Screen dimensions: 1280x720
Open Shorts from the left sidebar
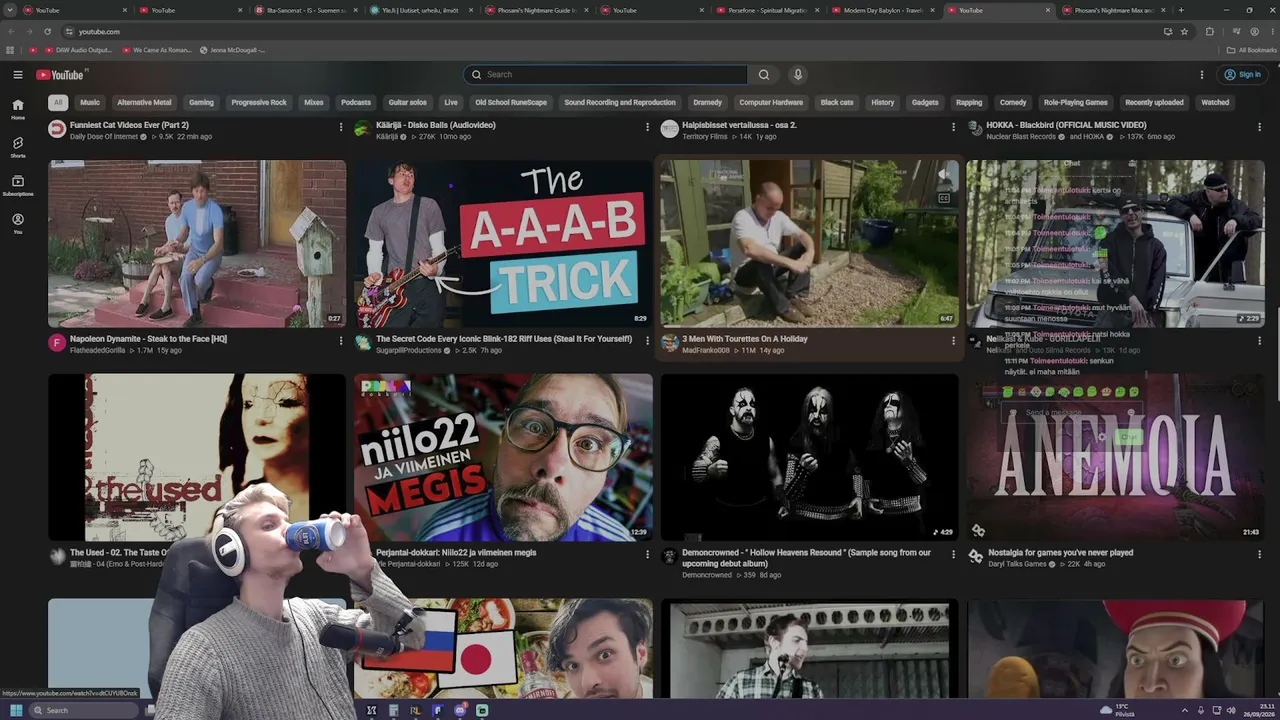coord(18,147)
